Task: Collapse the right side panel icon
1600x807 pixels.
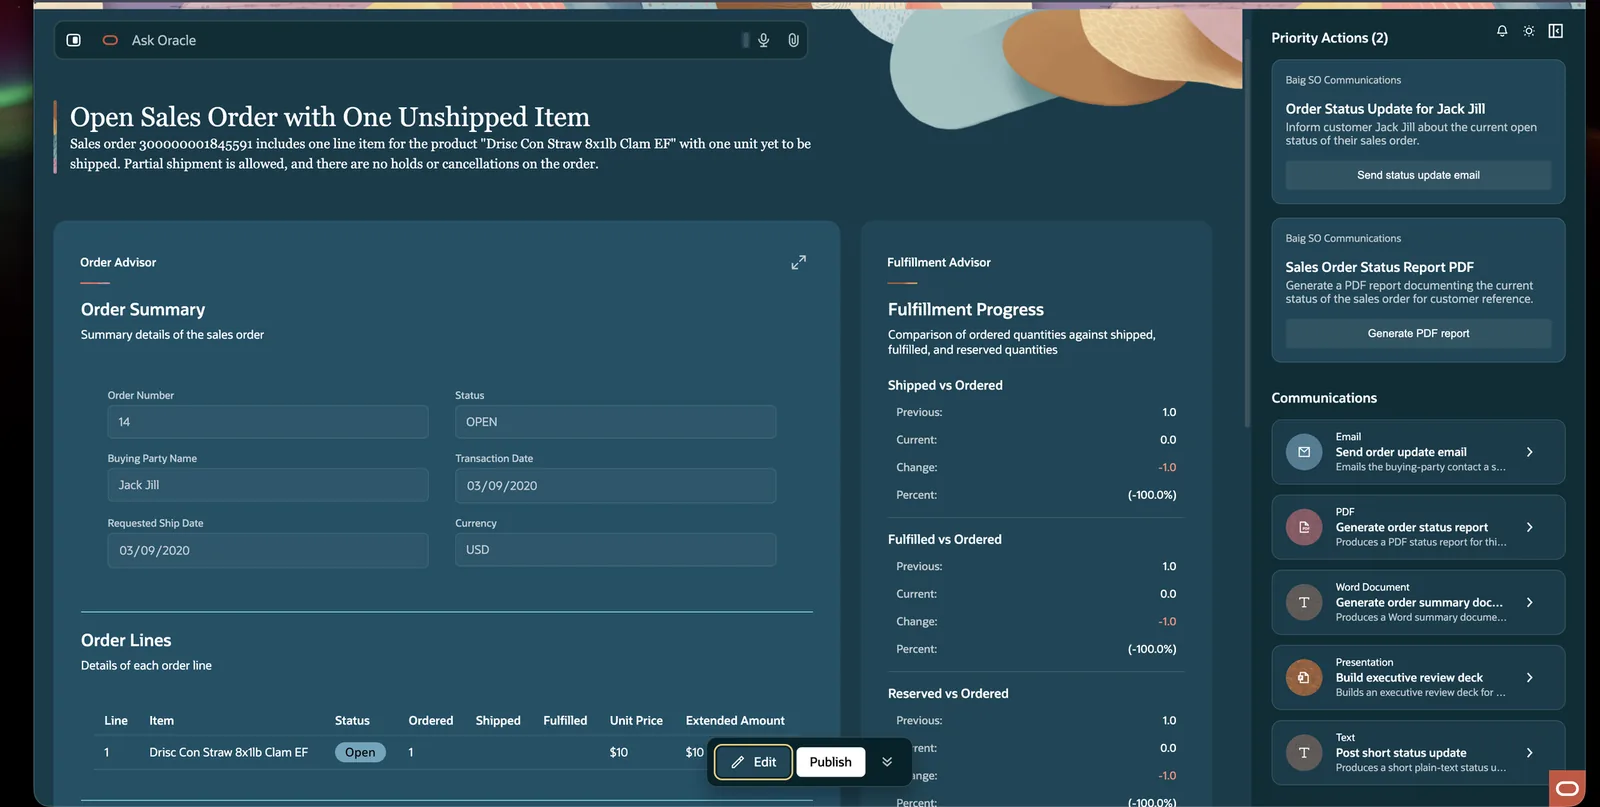Action: pyautogui.click(x=1556, y=31)
